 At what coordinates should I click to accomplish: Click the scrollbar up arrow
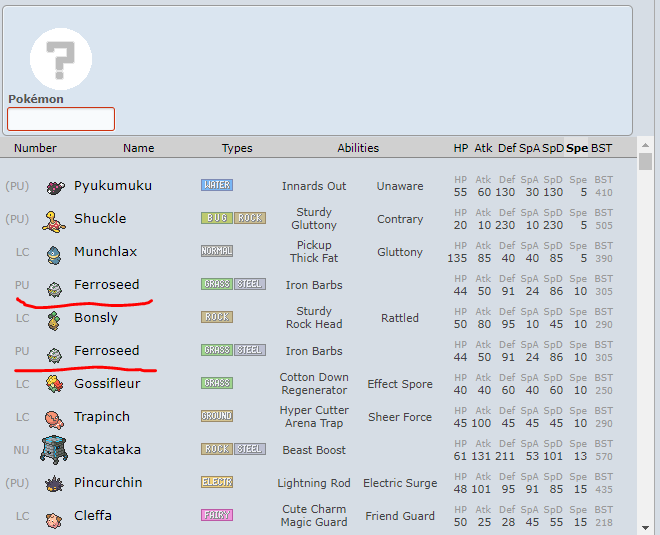(x=645, y=145)
